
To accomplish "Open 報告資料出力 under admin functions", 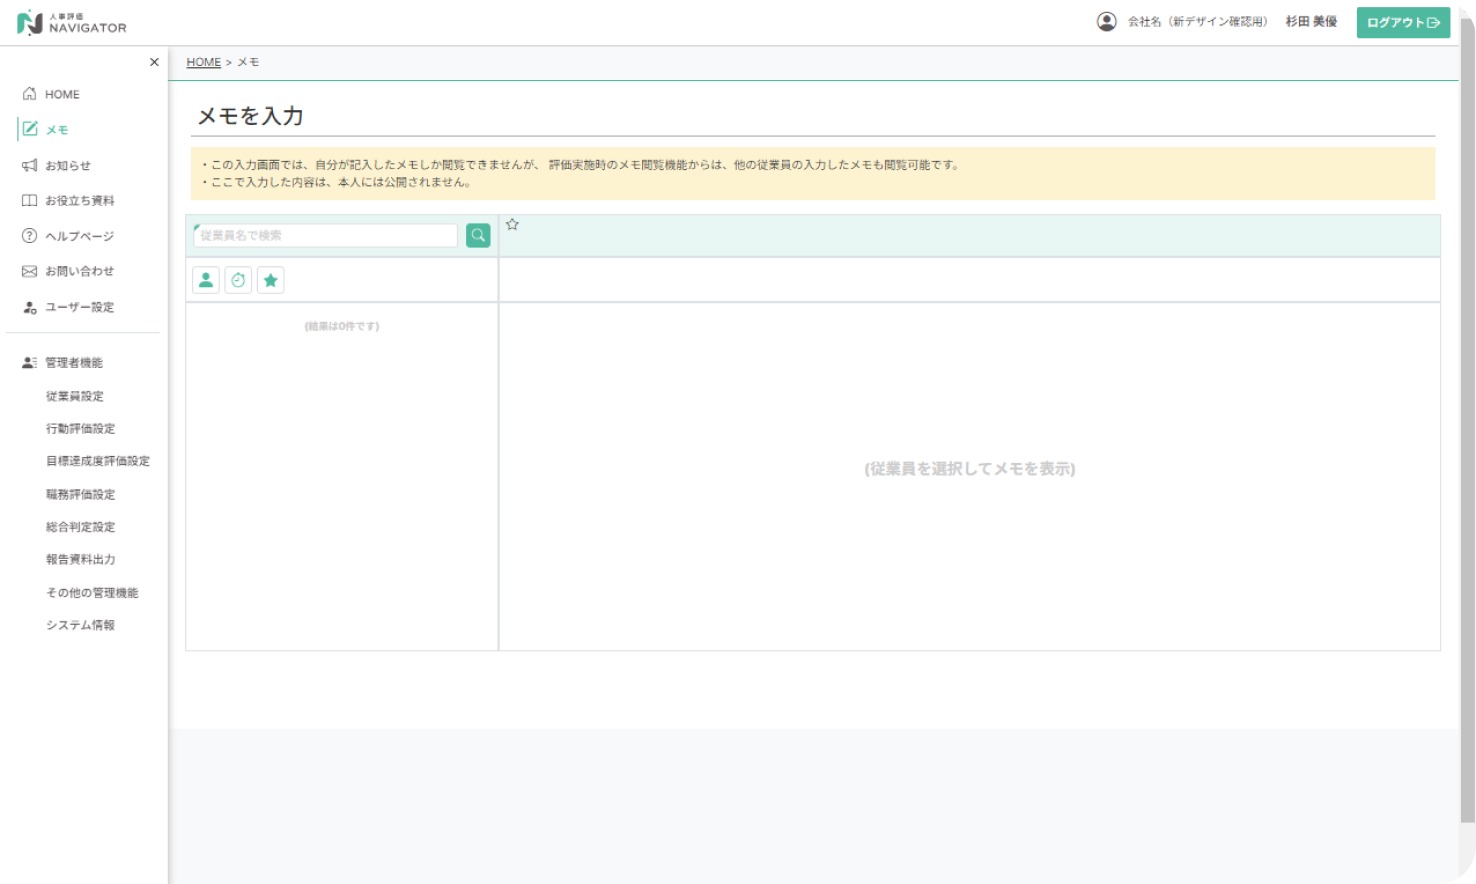I will (x=80, y=559).
